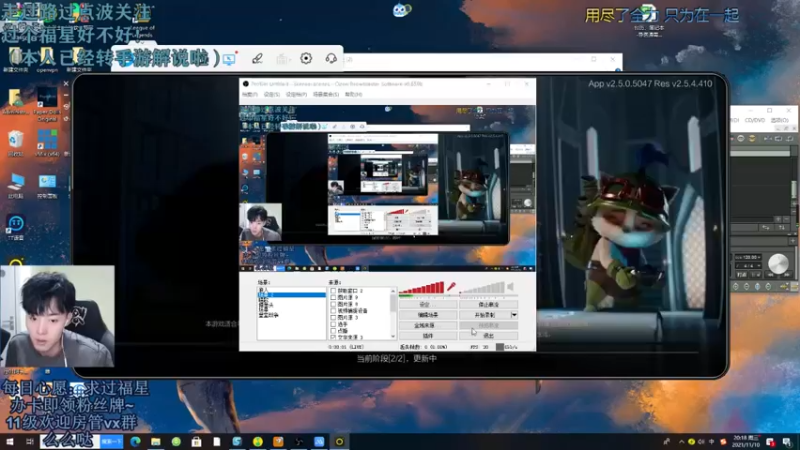The image size is (800, 450).
Task: Select the highlighted scene in OBS scenes list
Action: pos(291,295)
